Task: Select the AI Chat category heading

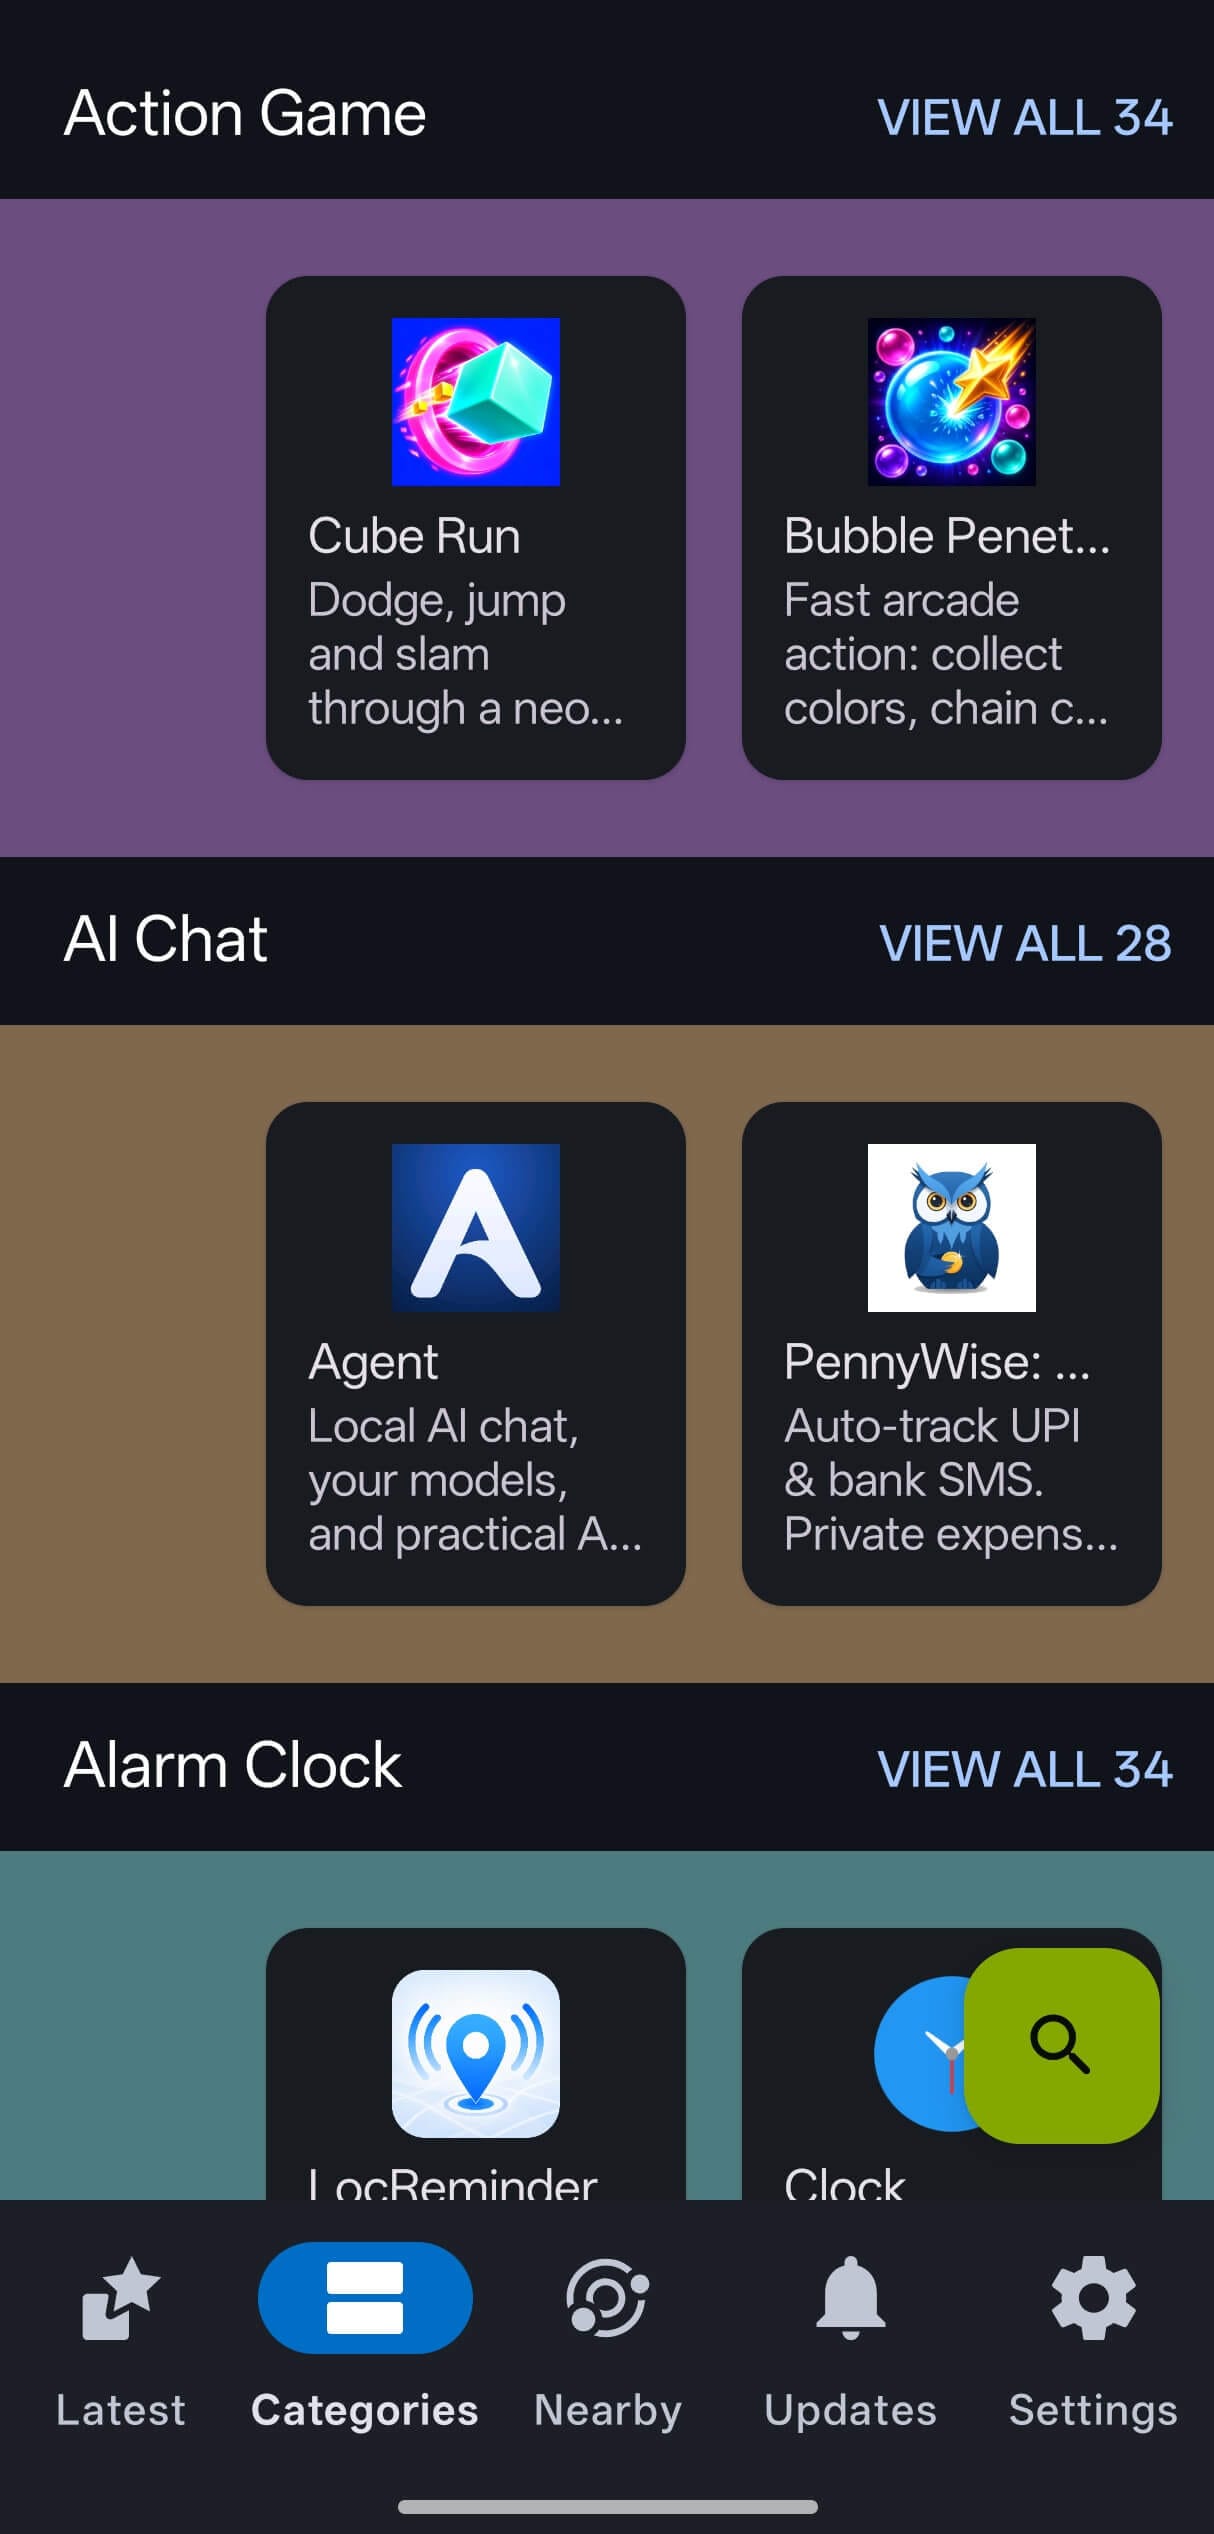Action: click(166, 940)
